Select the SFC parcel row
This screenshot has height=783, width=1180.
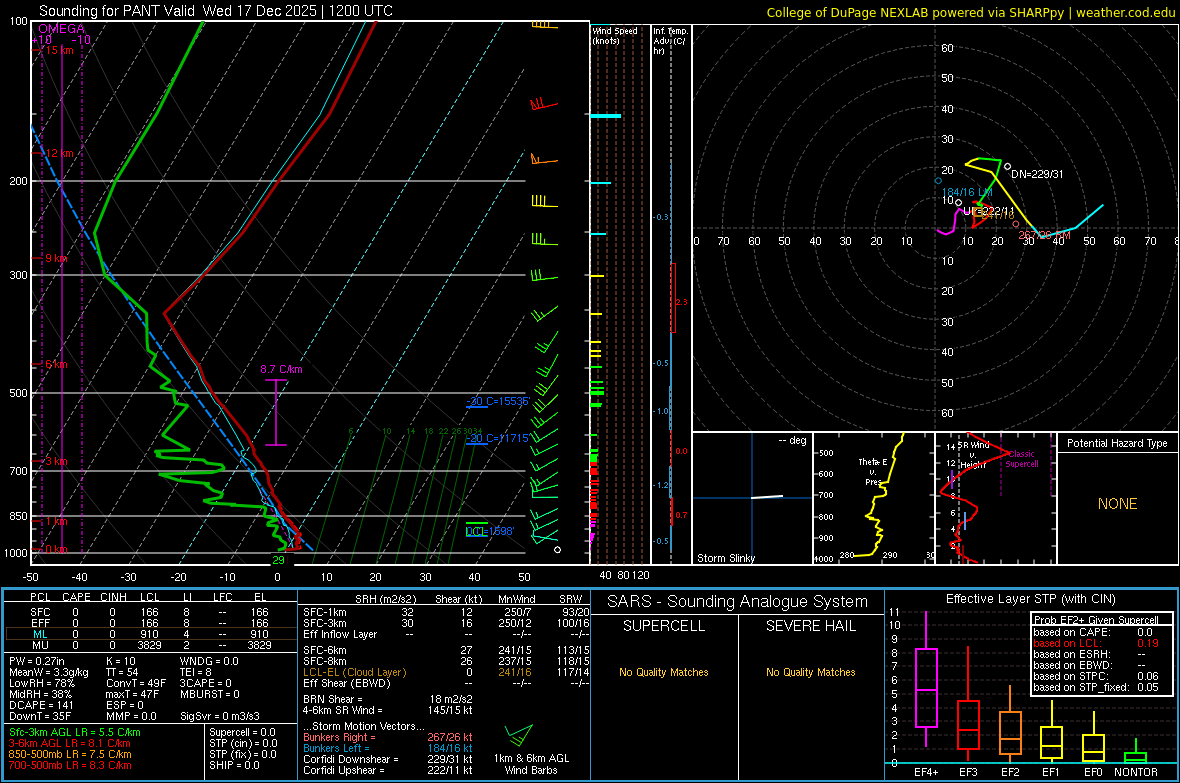coord(150,612)
